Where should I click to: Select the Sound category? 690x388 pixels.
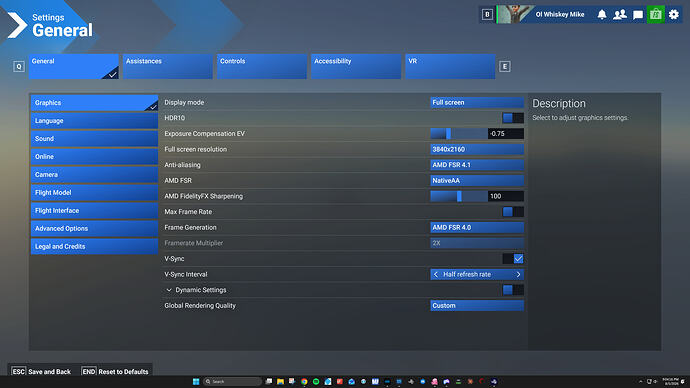coord(94,139)
